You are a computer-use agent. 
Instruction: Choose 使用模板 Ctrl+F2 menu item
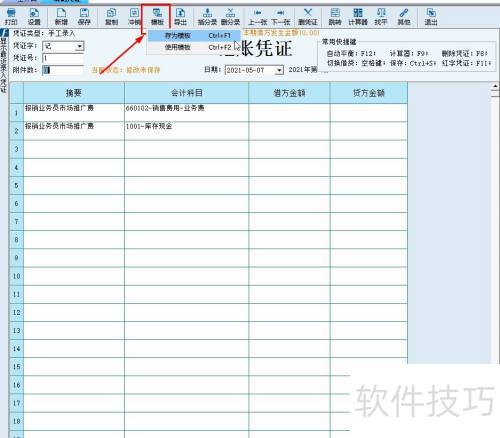pyautogui.click(x=194, y=47)
